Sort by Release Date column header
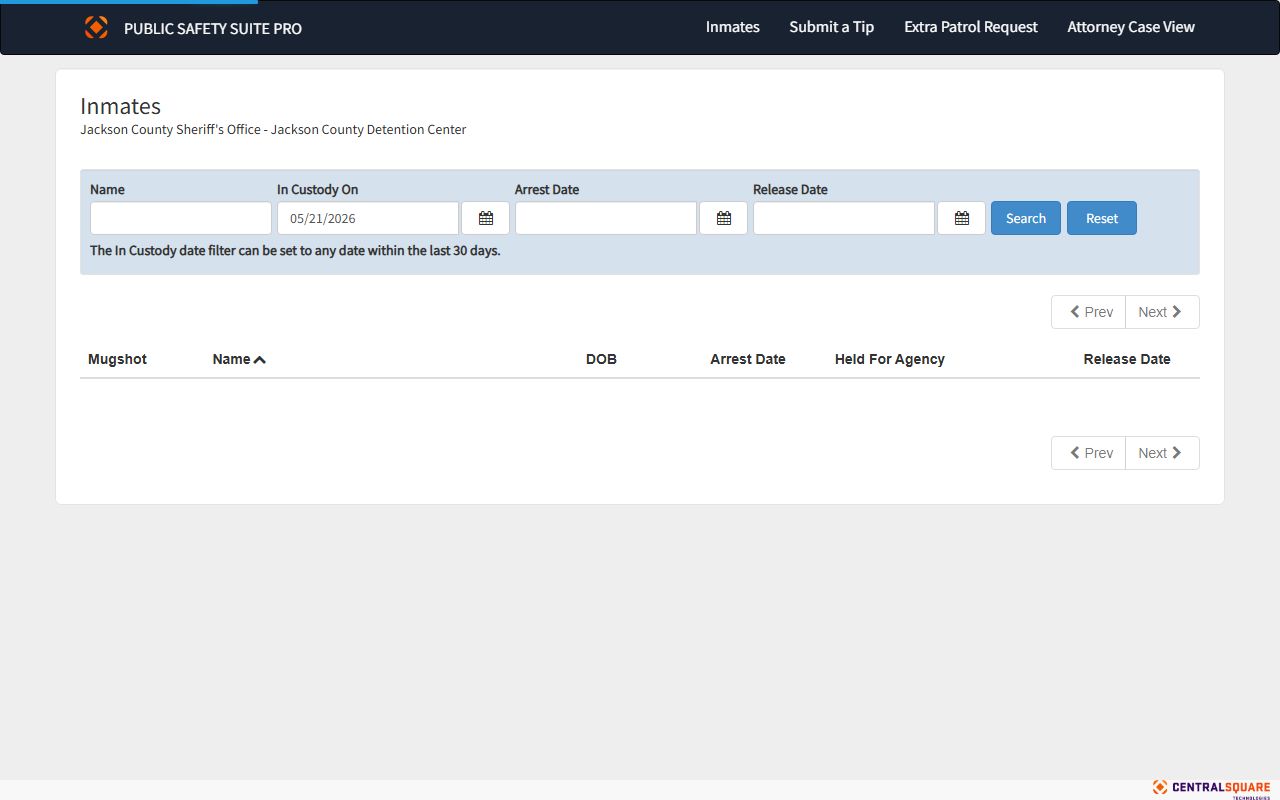 coord(1127,359)
